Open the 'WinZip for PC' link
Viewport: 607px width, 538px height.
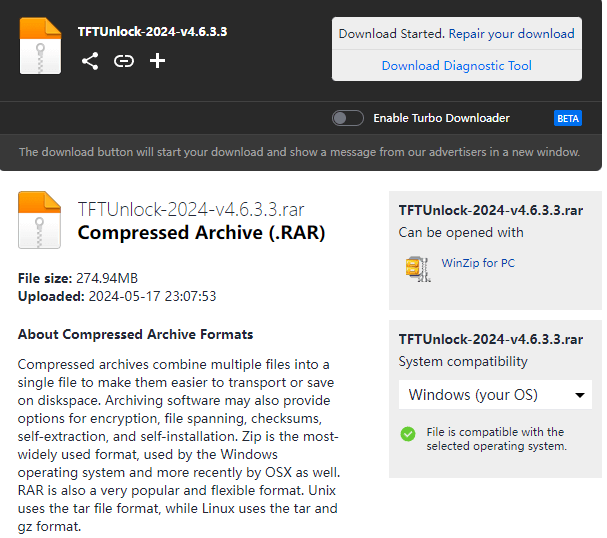[x=478, y=264]
